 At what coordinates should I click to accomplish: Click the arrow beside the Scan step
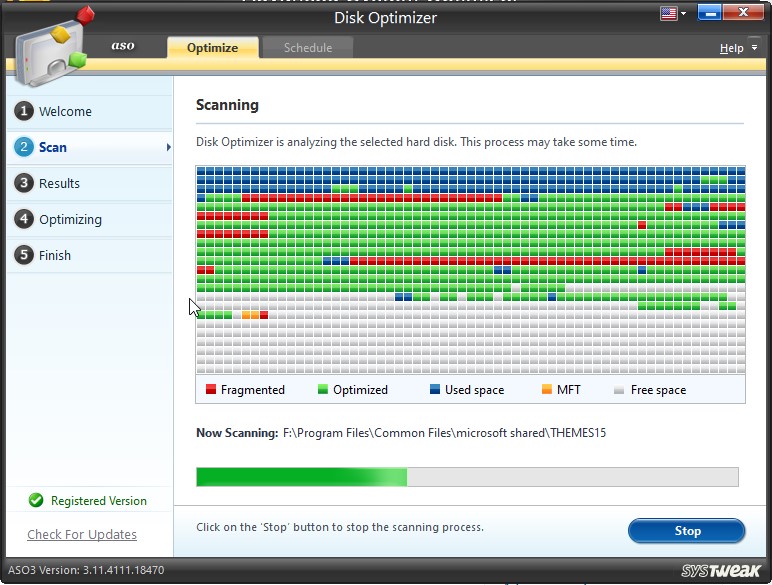(x=168, y=147)
